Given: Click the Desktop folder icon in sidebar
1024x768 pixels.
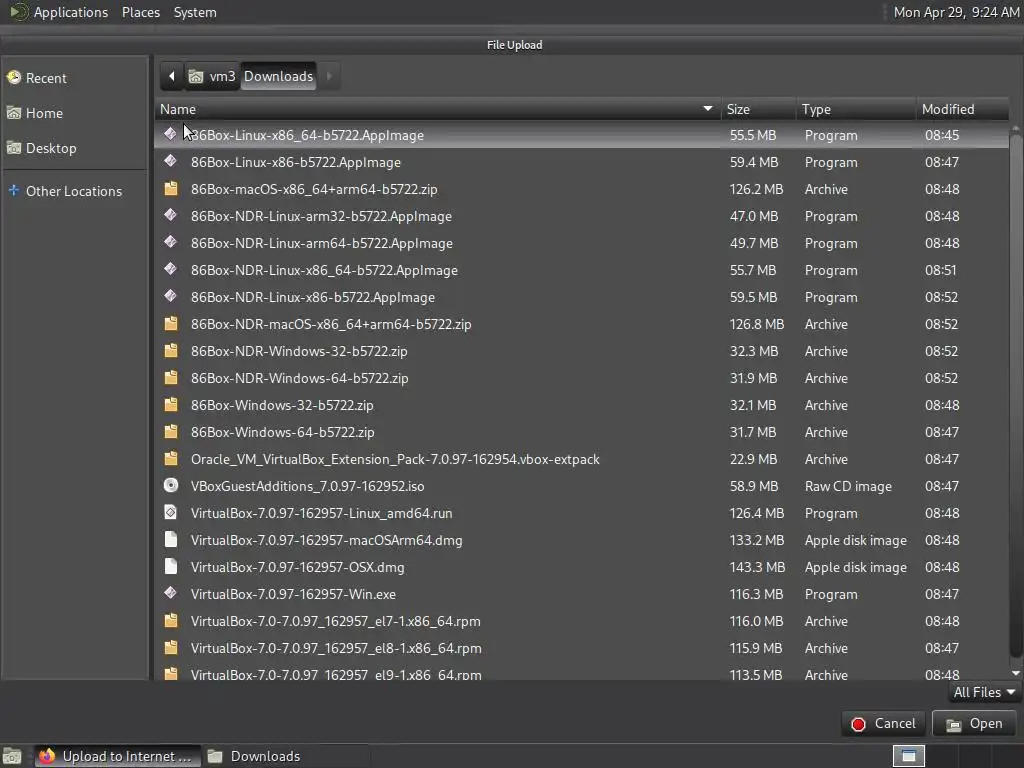Looking at the screenshot, I should pyautogui.click(x=14, y=148).
